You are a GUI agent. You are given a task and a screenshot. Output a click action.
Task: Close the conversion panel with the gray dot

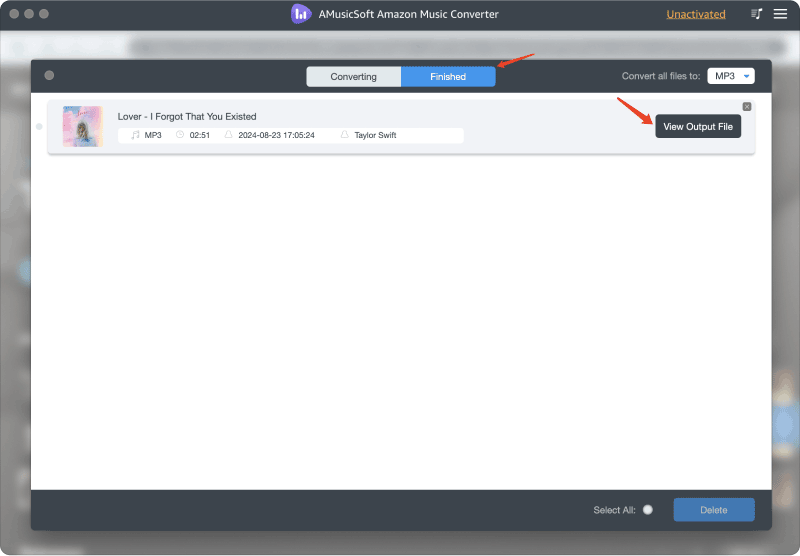coord(49,75)
